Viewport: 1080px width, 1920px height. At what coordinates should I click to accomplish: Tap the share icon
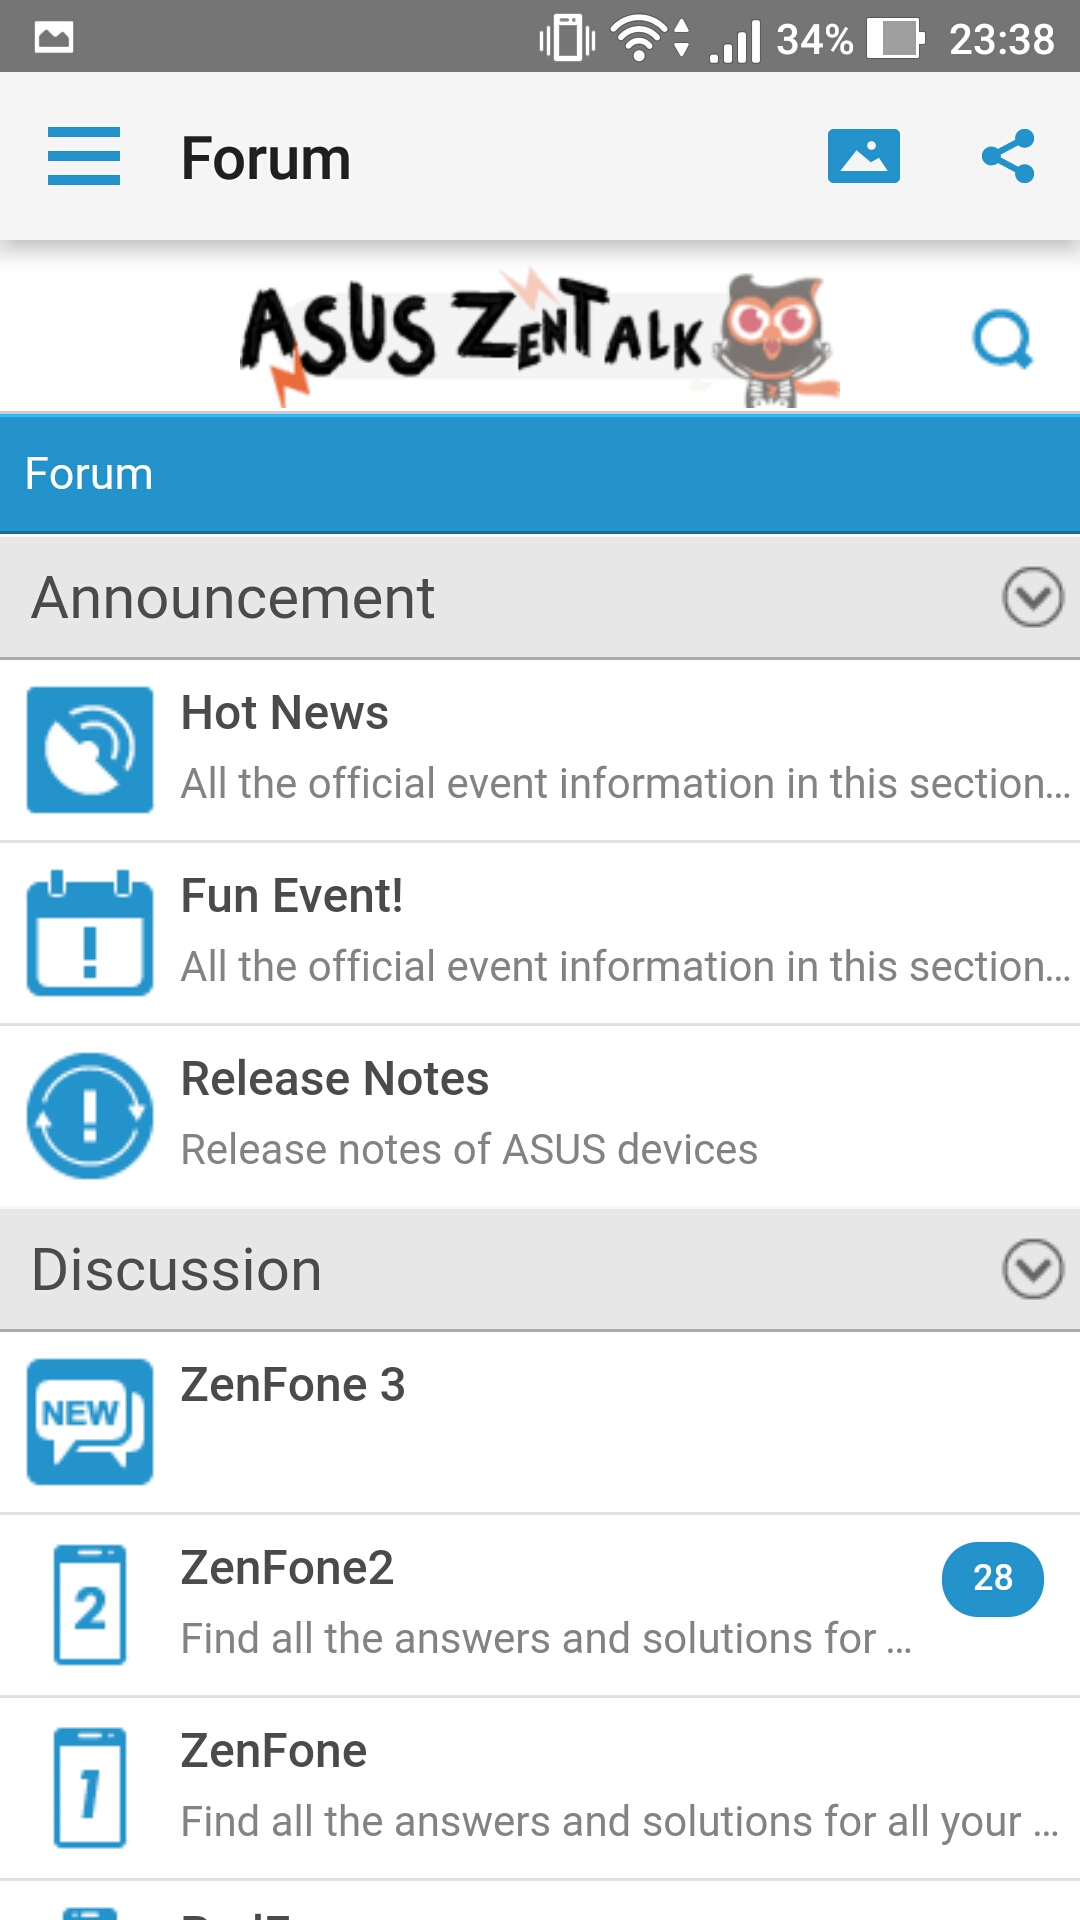click(1008, 156)
